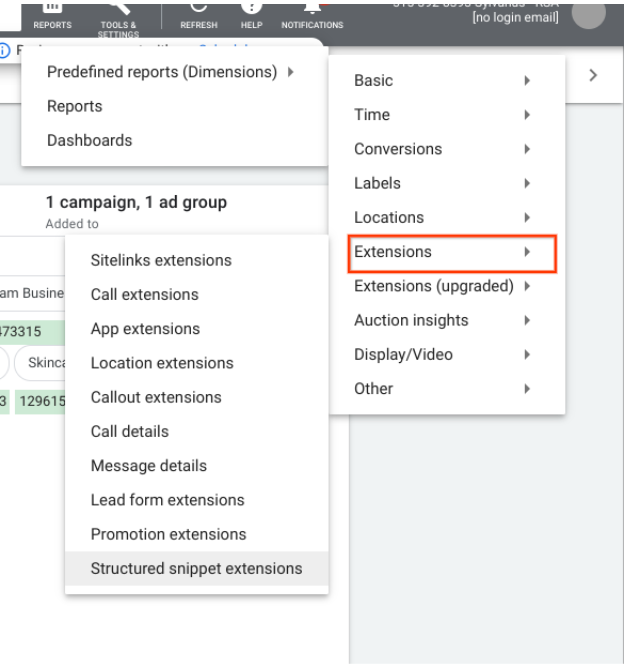
Task: Select App extensions report
Action: point(197,329)
